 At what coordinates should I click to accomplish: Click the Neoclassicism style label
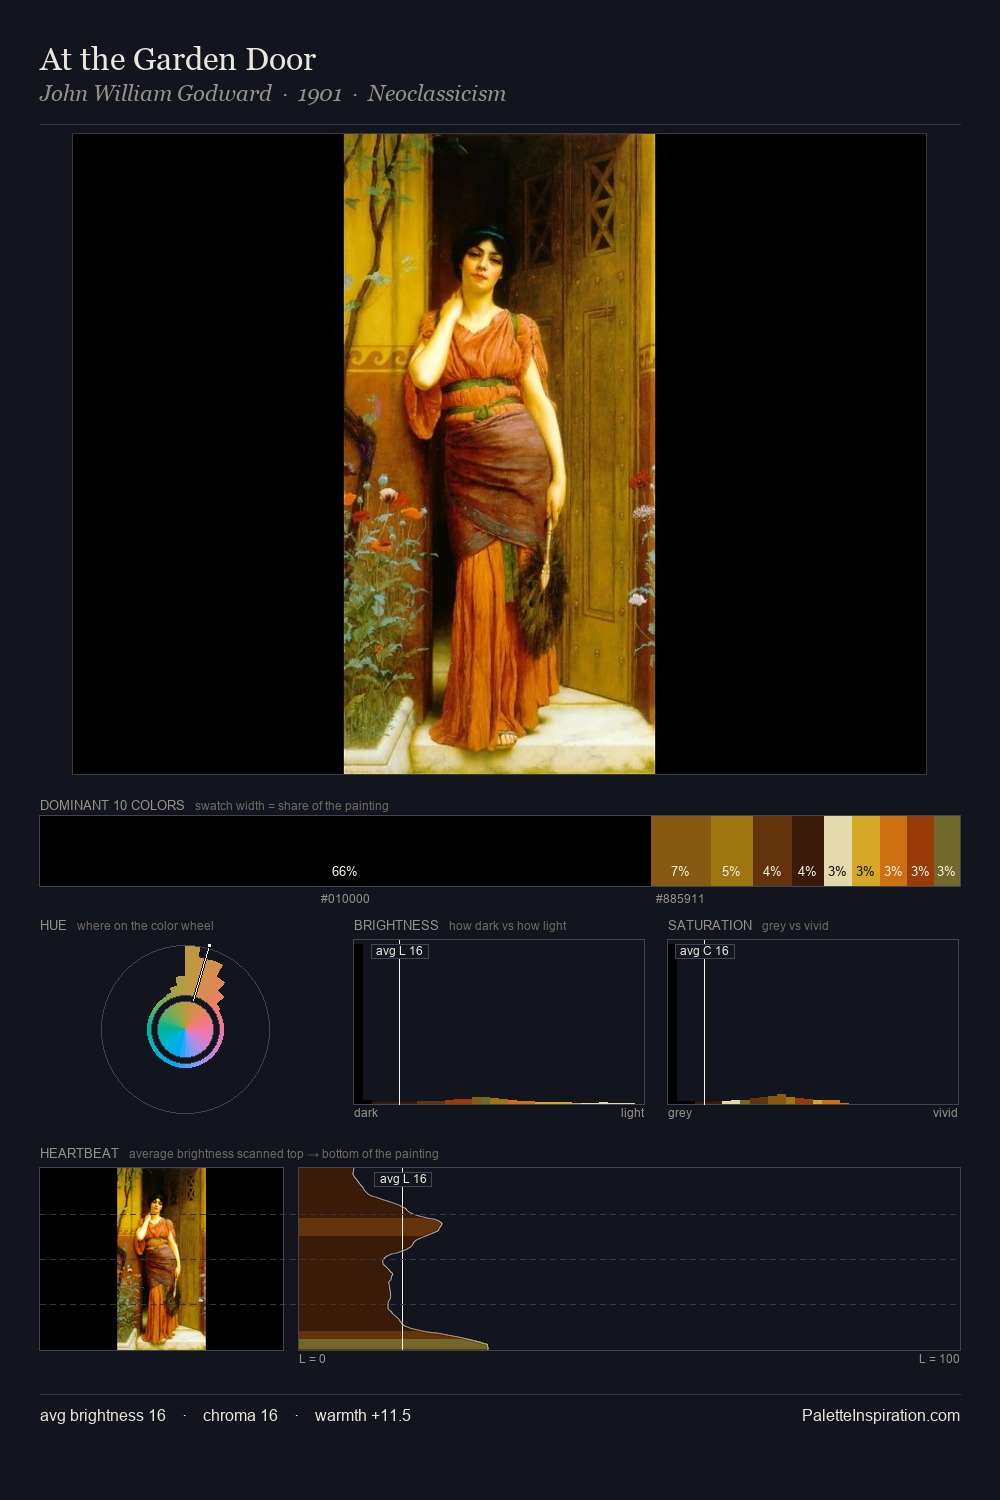[x=437, y=94]
